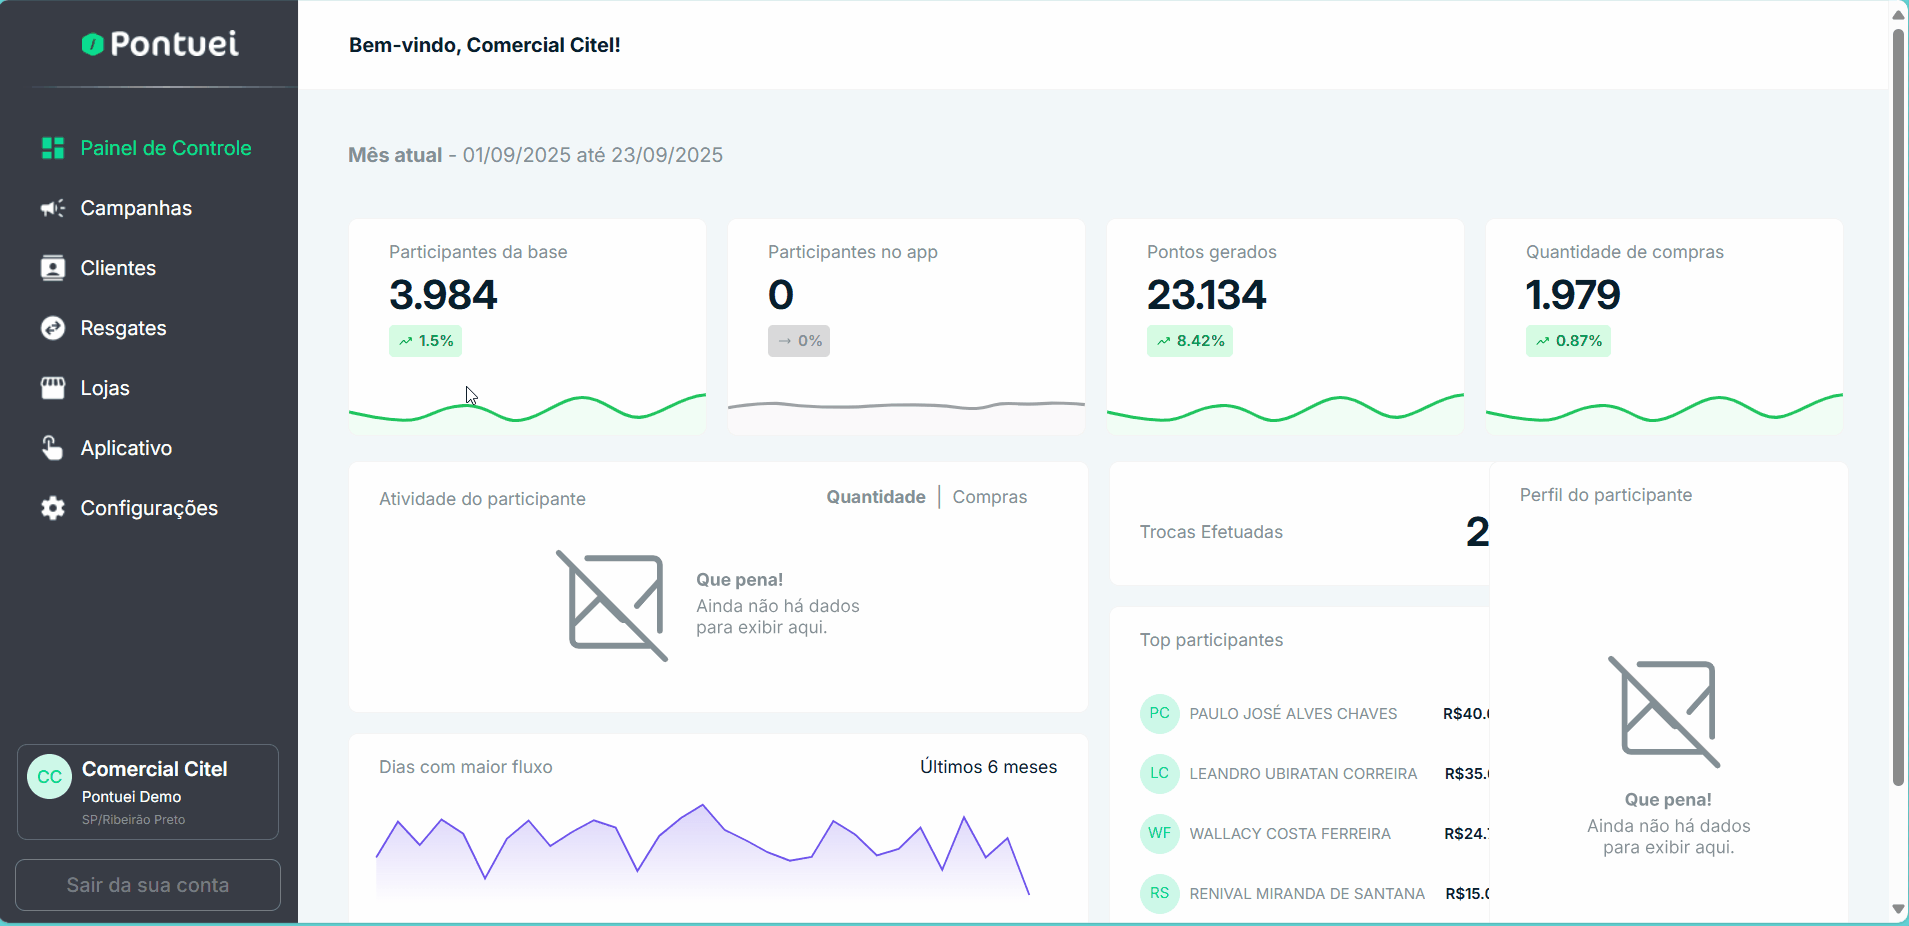Open LEANDRO UBIRATAN CORREIRA participant entry
Image resolution: width=1909 pixels, height=926 pixels.
click(x=1302, y=774)
